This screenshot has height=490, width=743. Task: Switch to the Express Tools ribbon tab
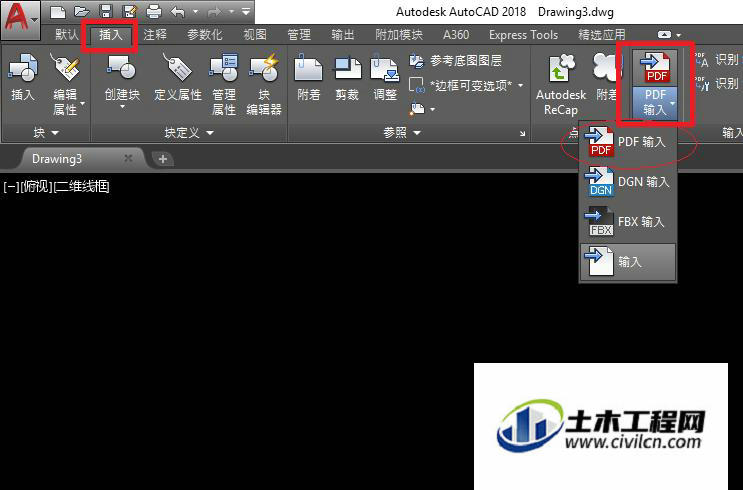pos(523,35)
